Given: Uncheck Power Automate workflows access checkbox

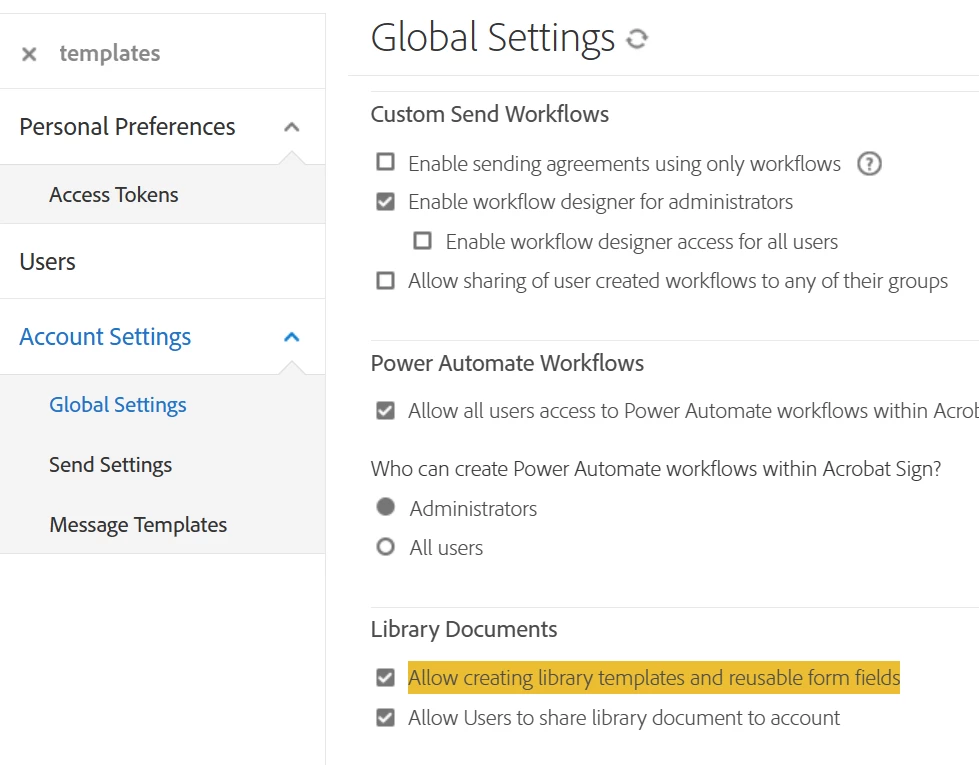Looking at the screenshot, I should click(385, 411).
